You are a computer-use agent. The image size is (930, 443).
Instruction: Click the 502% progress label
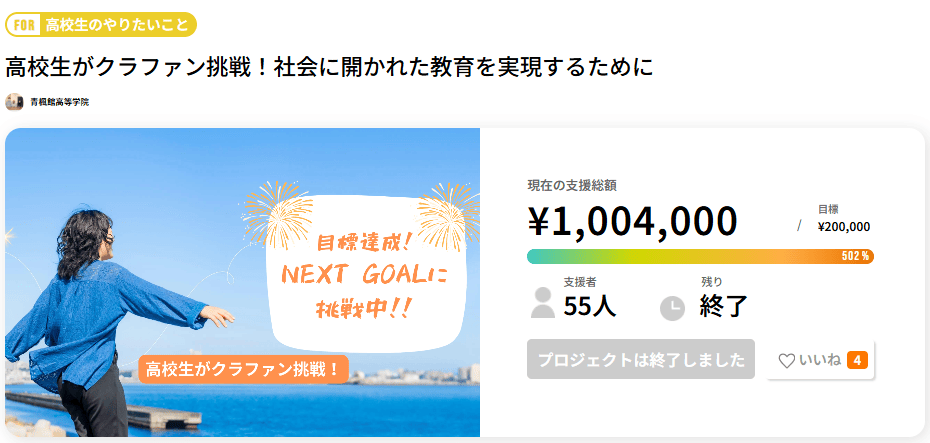click(x=855, y=256)
